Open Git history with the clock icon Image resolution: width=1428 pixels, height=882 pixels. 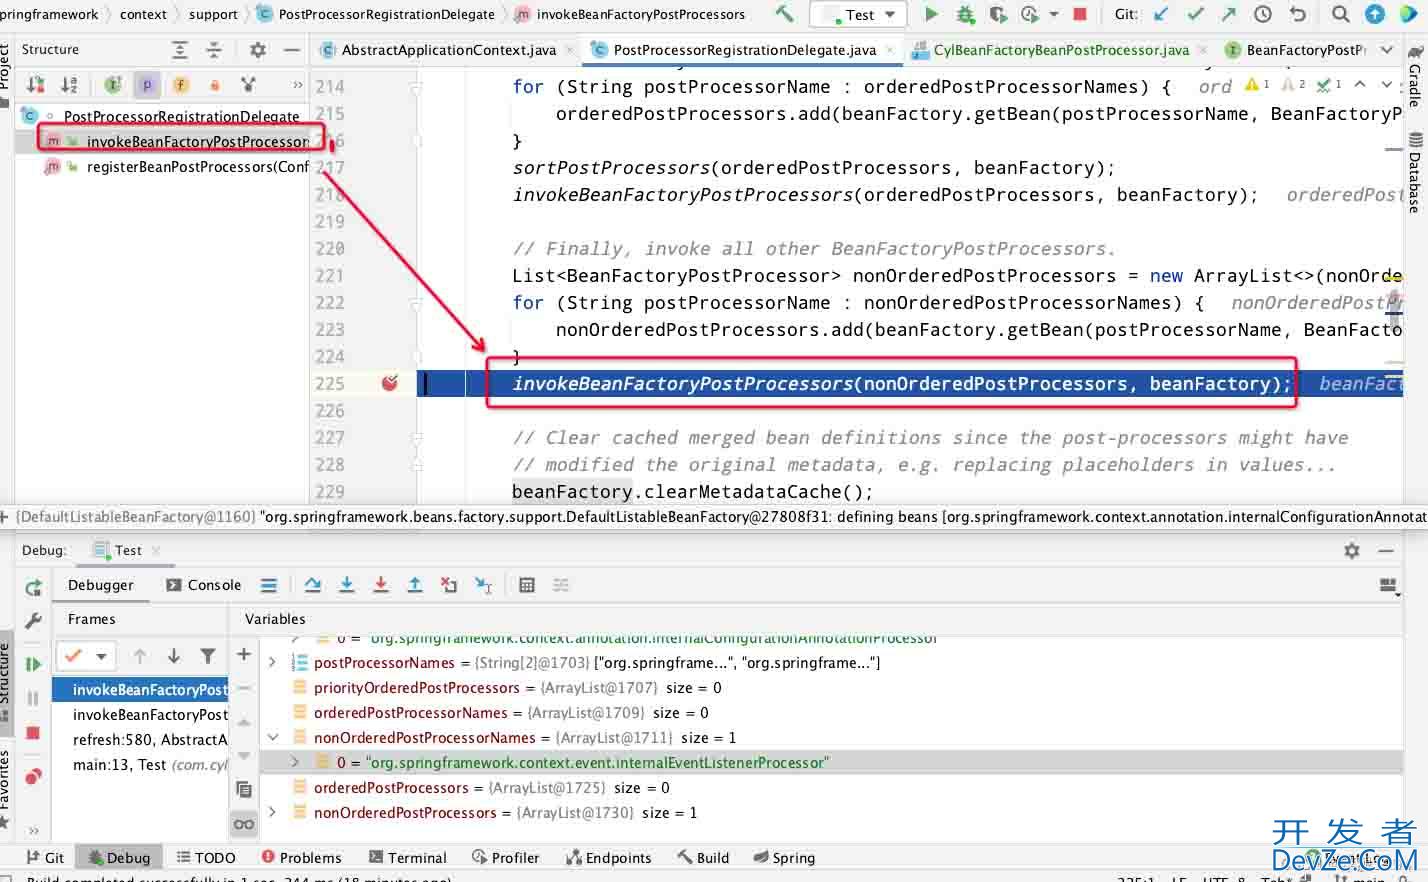click(x=1263, y=14)
